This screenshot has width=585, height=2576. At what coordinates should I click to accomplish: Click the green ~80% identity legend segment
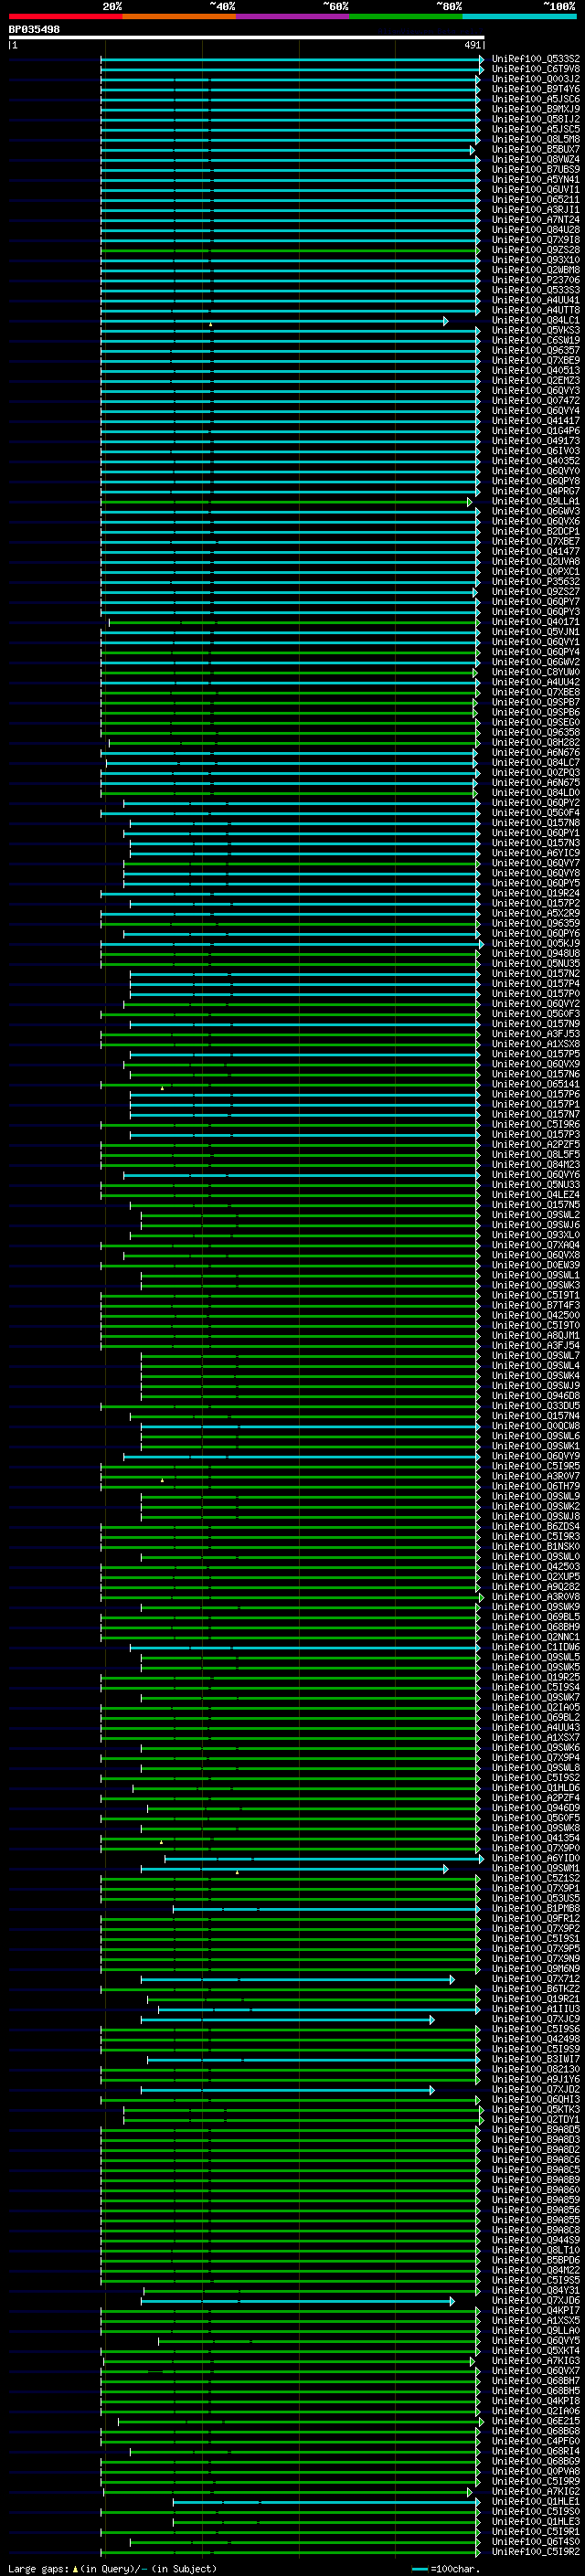click(x=406, y=16)
